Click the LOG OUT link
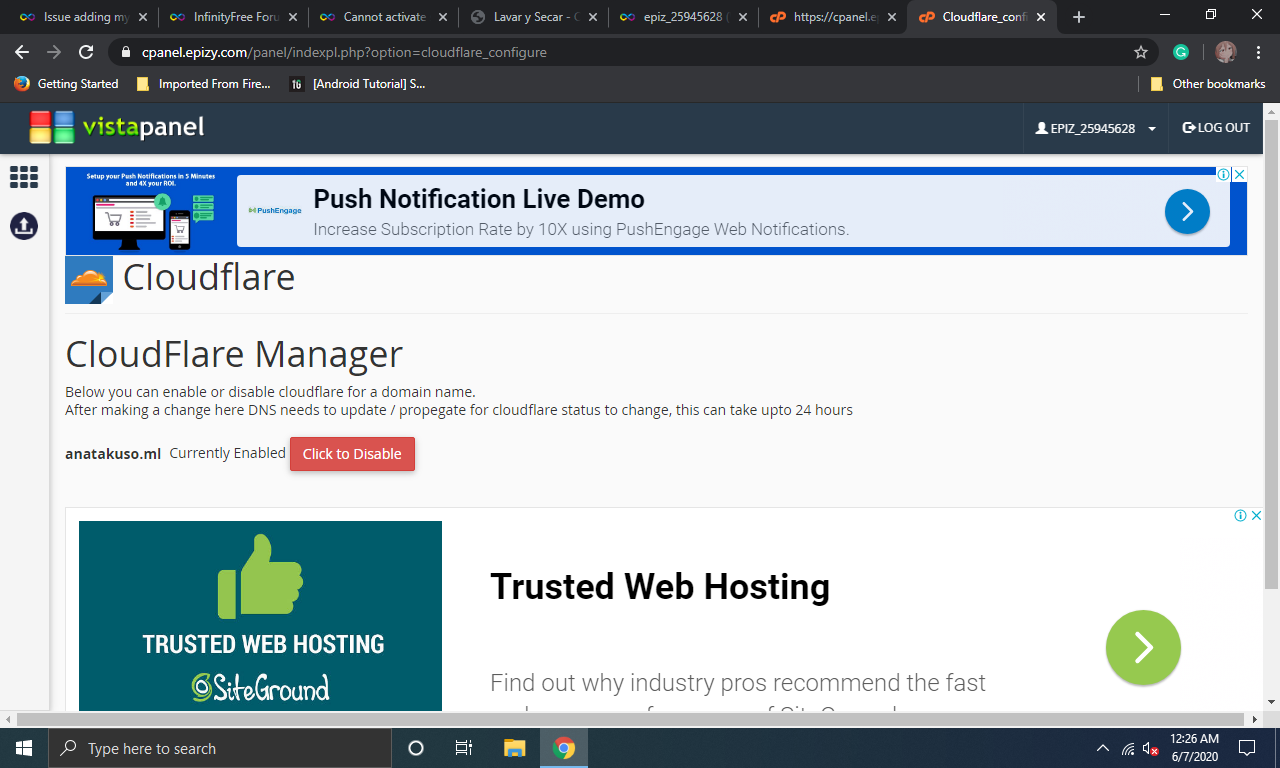This screenshot has height=768, width=1280. coord(1216,128)
